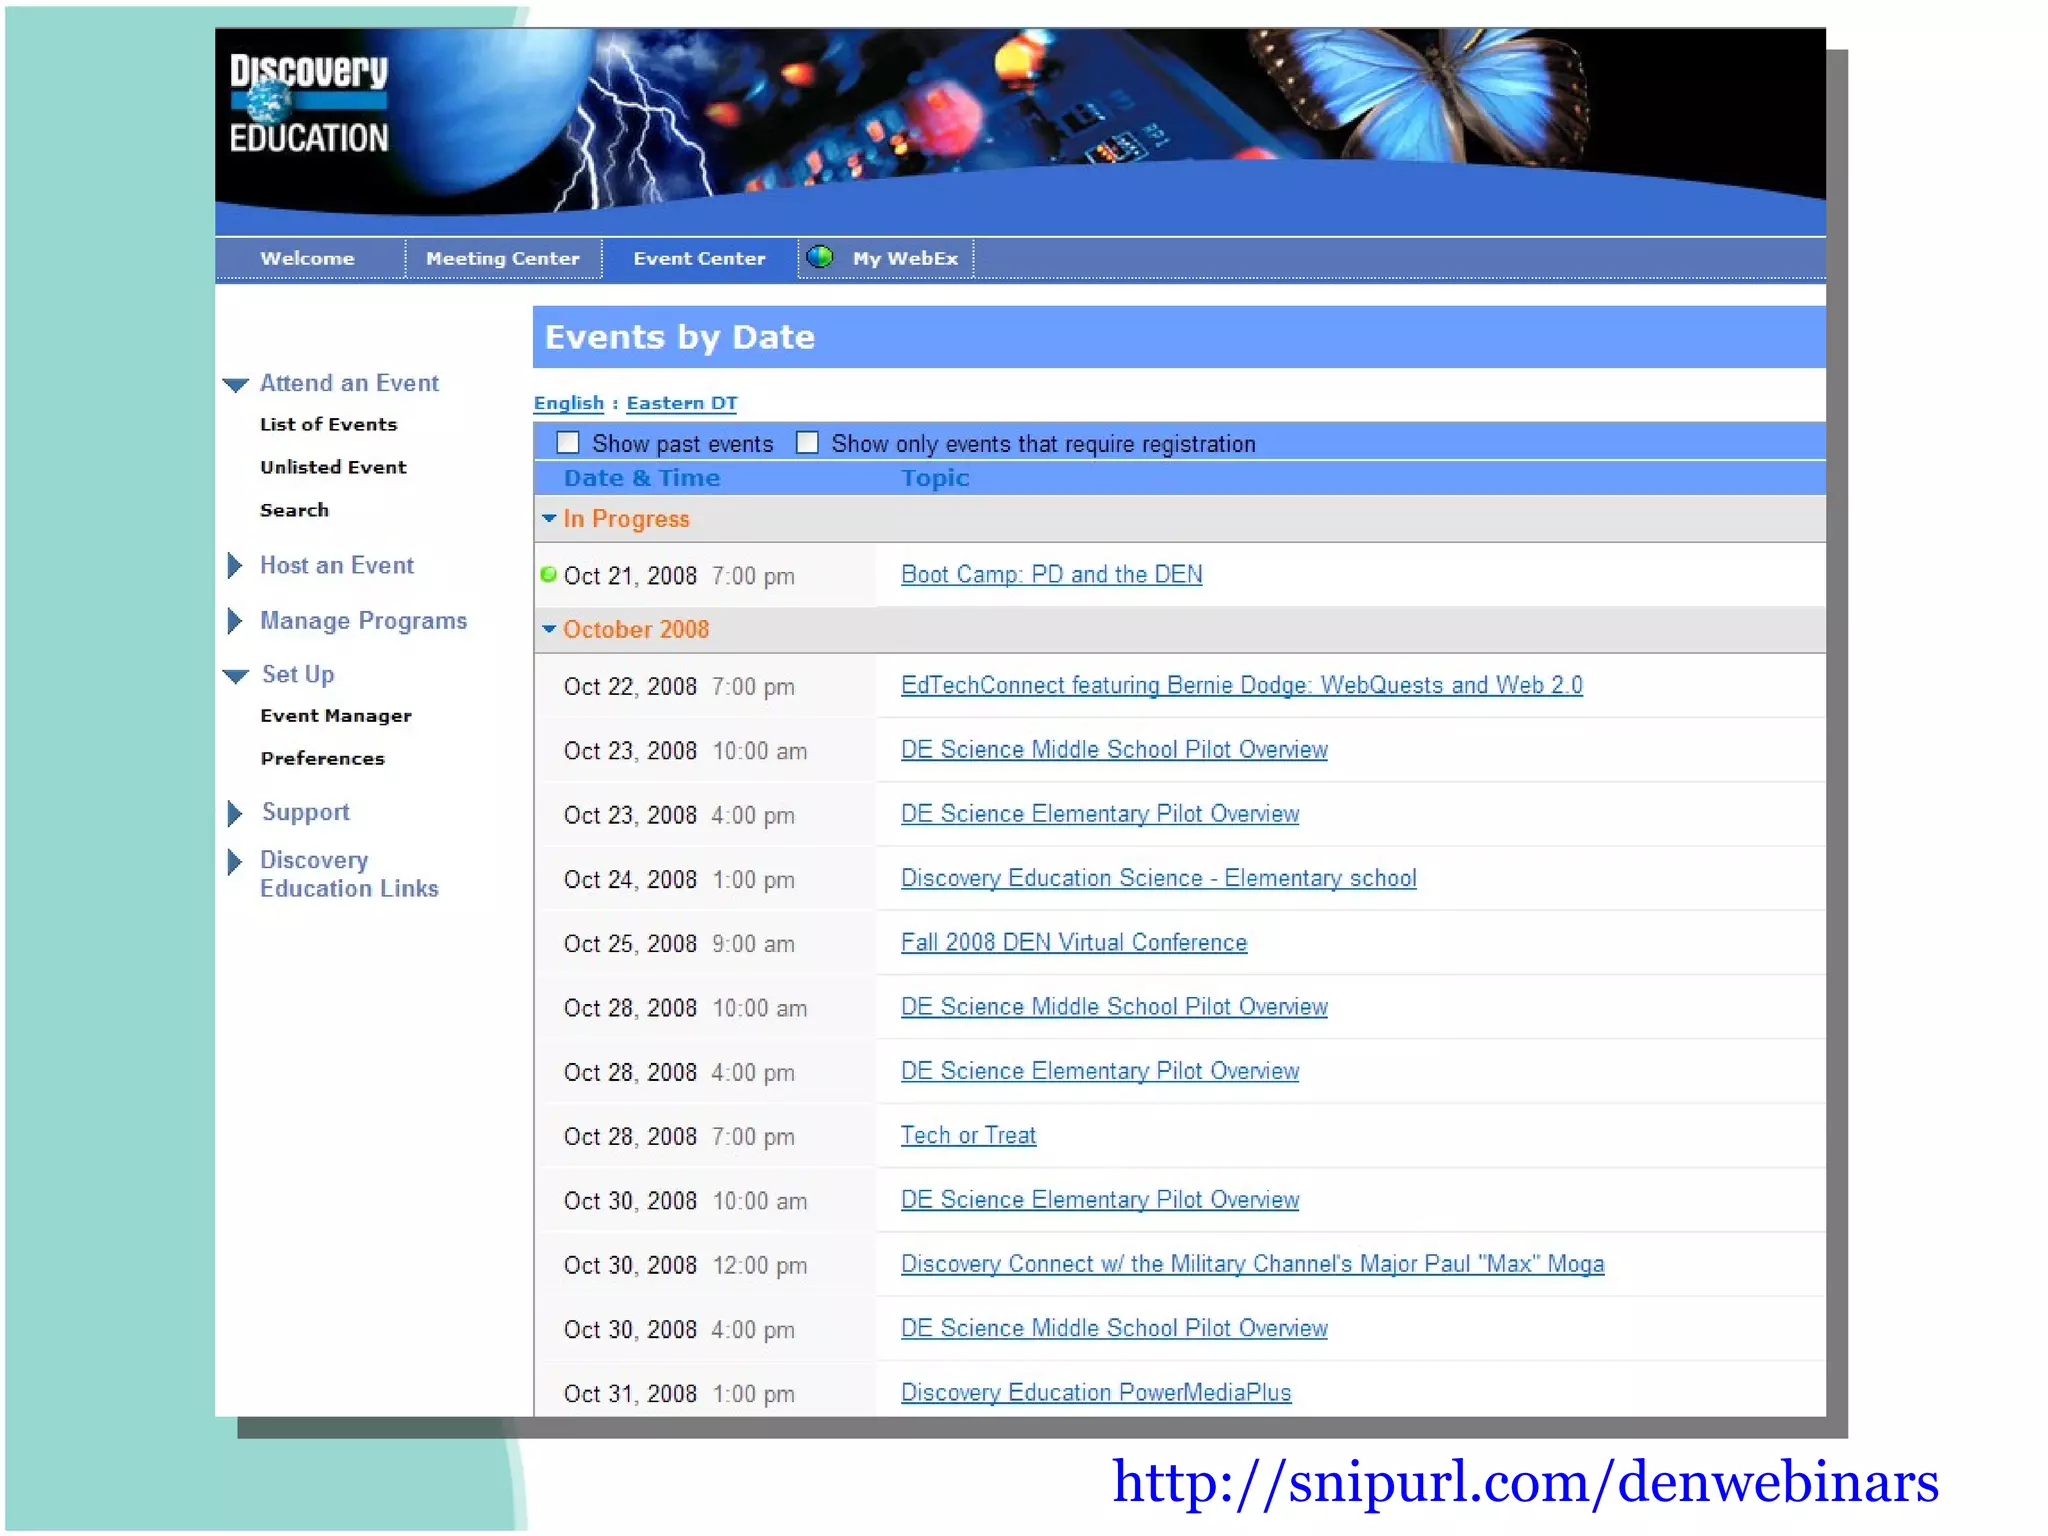Click the Support heading
Image resolution: width=2048 pixels, height=1536 pixels.
click(x=305, y=812)
